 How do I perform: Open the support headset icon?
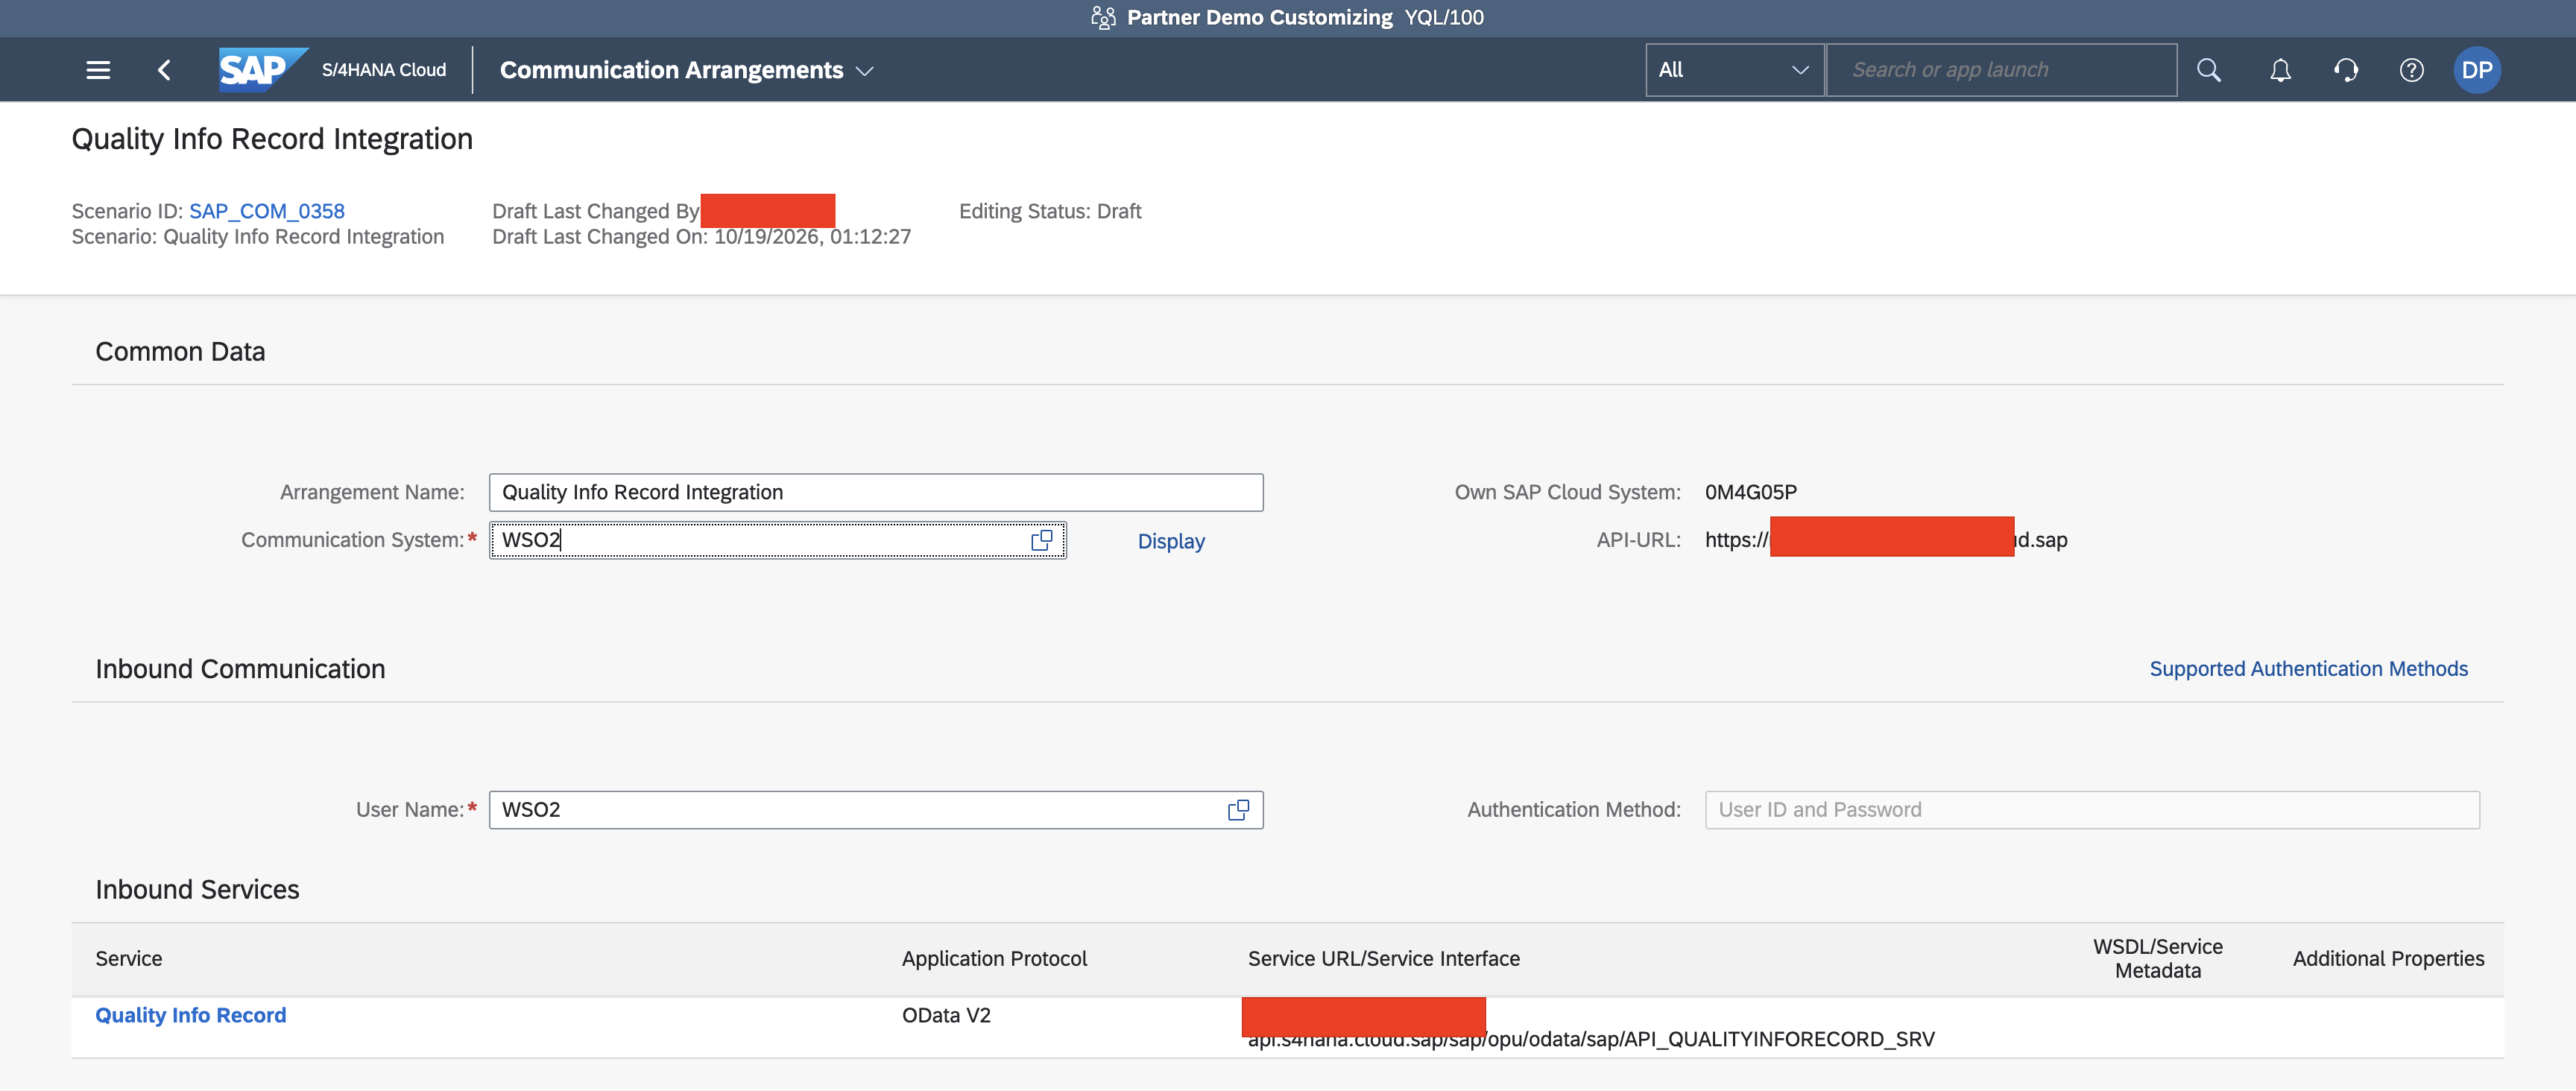(x=2345, y=70)
